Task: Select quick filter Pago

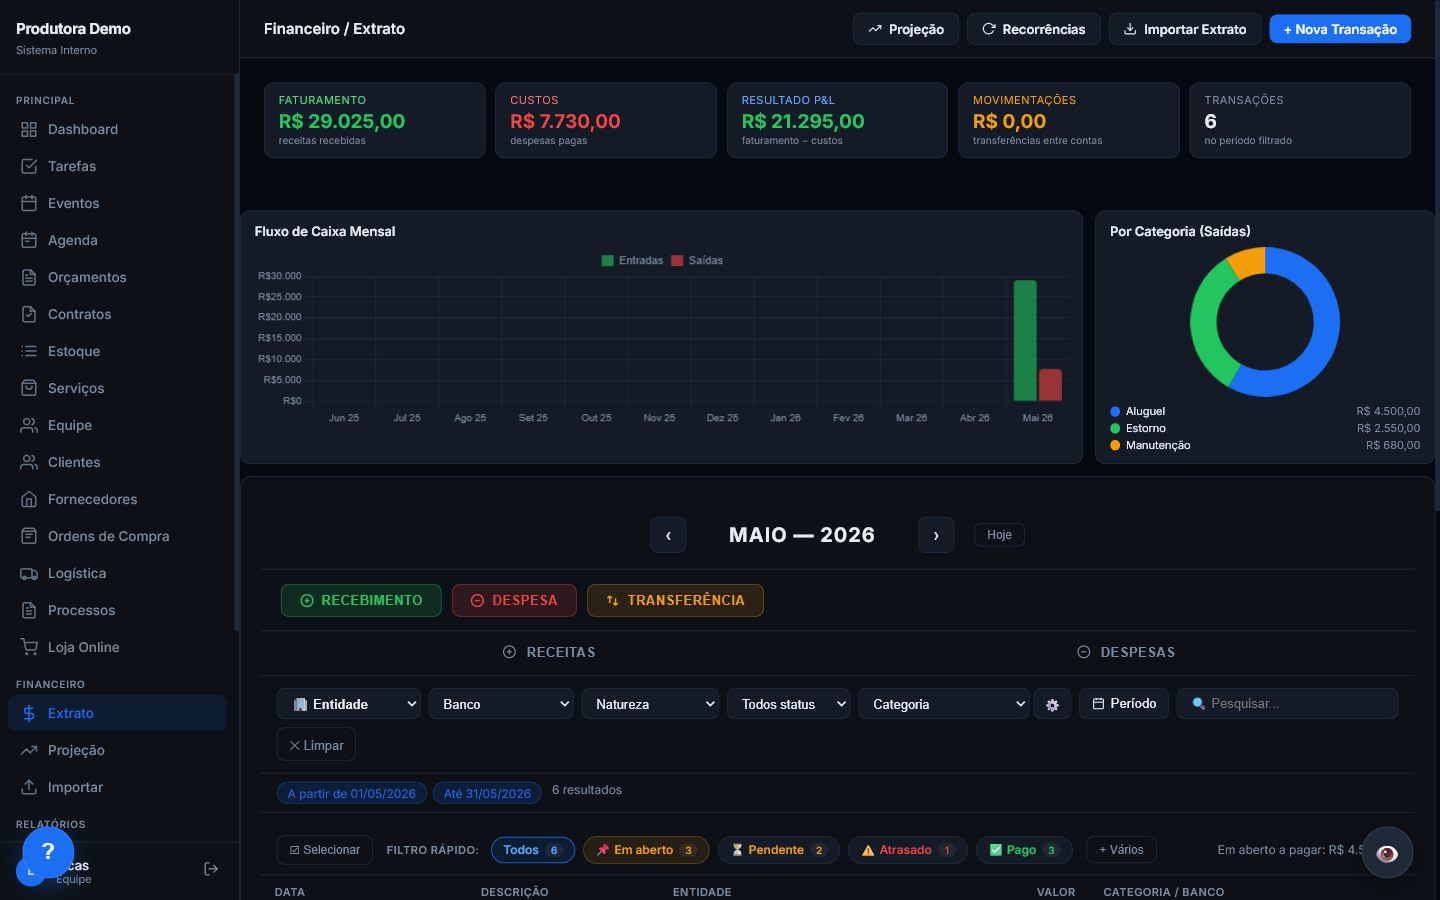Action: pyautogui.click(x=1024, y=850)
